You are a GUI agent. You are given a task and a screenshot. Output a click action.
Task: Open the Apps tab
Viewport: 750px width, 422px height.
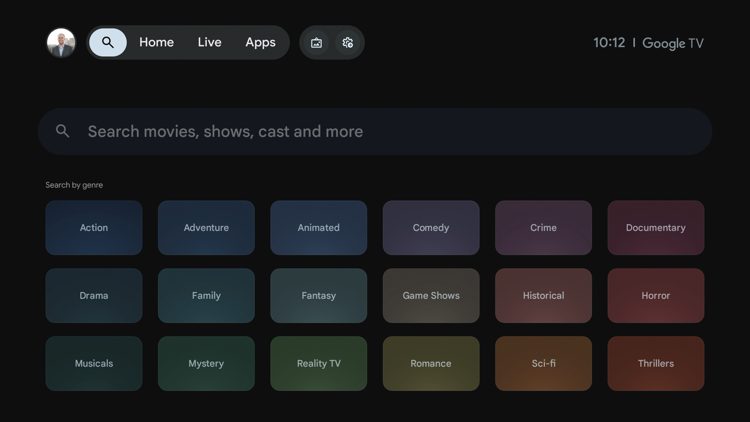[260, 42]
